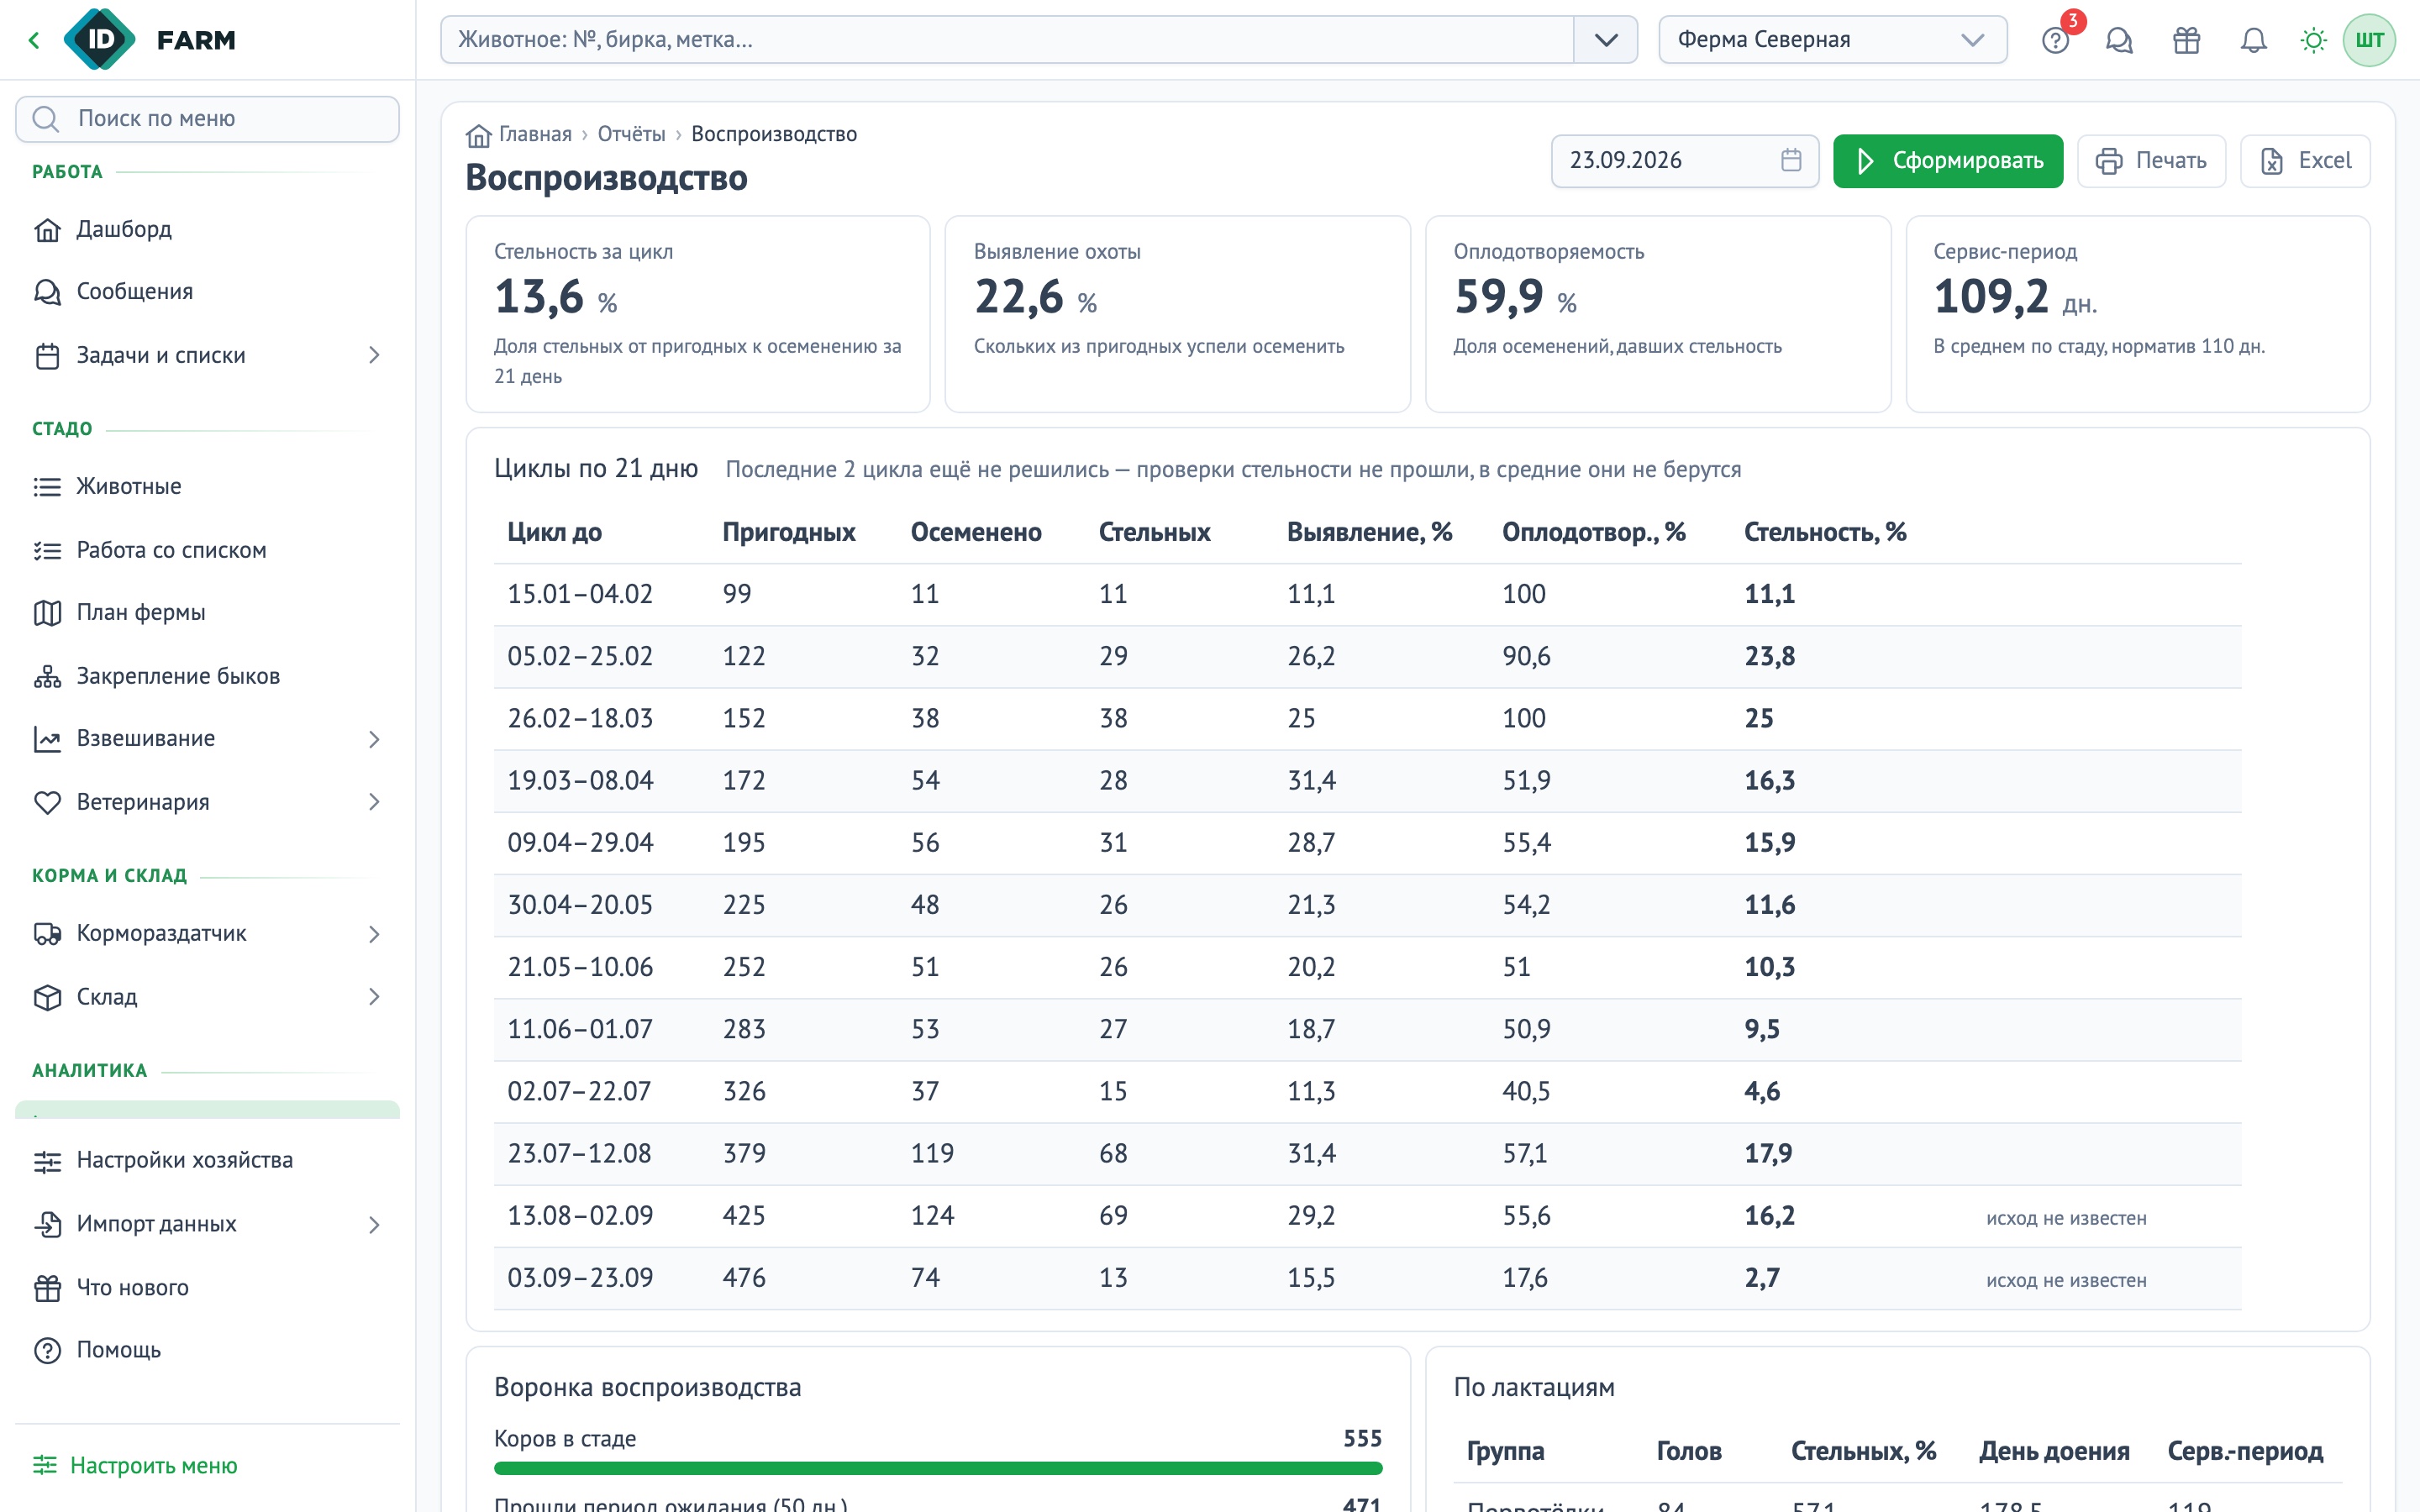Open the ID FARM logo home
Screen dimensions: 2420x1512
[x=150, y=40]
